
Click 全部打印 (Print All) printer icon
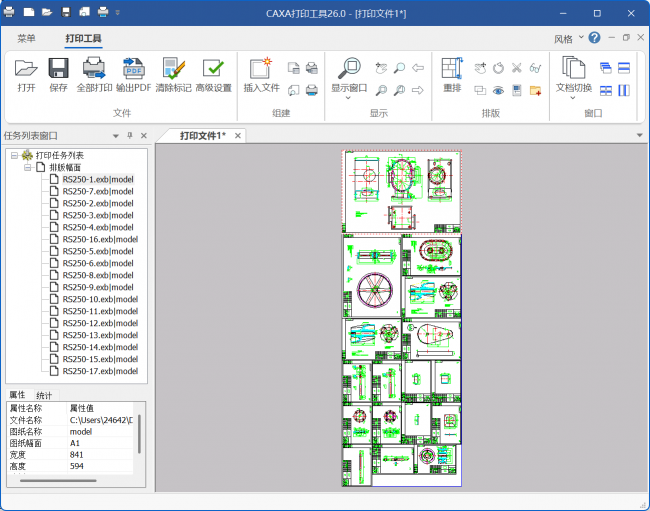(x=94, y=68)
